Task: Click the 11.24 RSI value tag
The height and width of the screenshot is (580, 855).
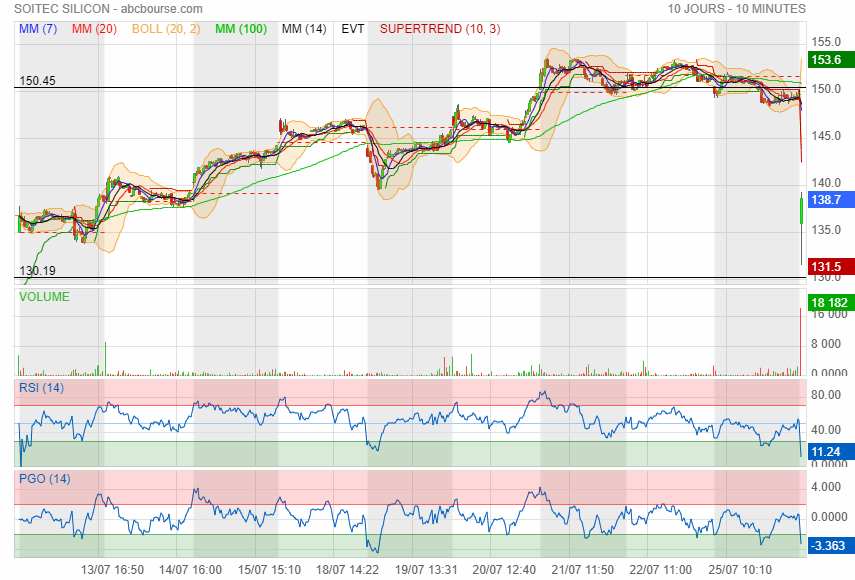Action: [x=825, y=451]
